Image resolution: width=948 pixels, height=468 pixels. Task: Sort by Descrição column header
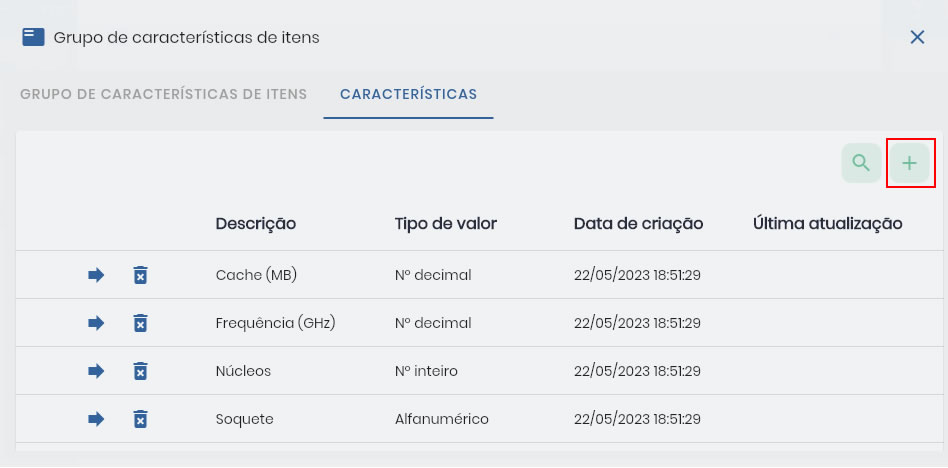[256, 224]
